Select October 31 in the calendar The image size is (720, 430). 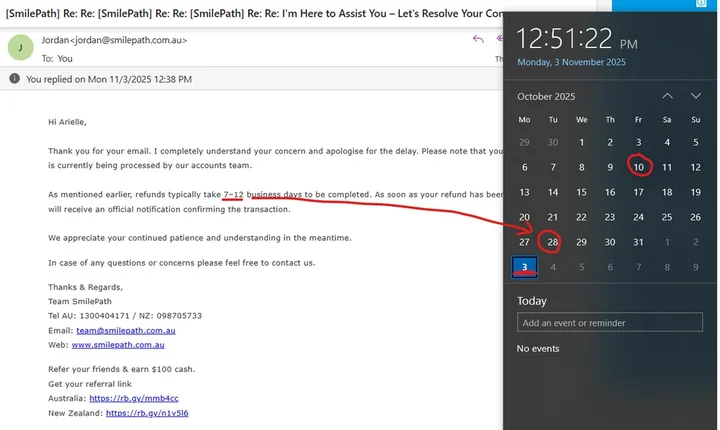click(638, 242)
